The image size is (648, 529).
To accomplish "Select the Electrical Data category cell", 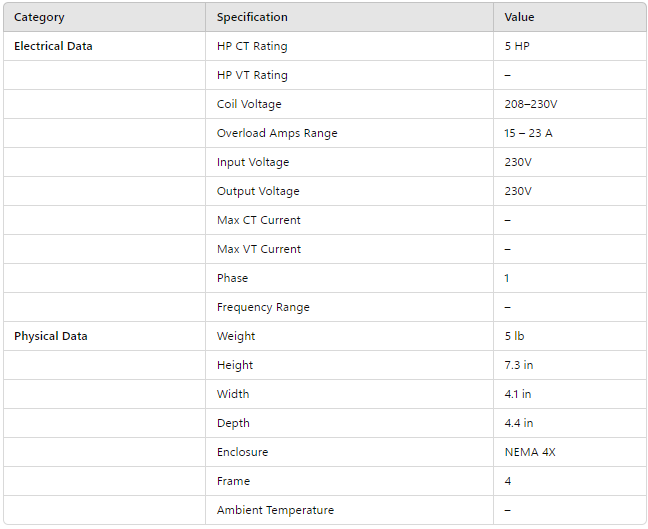I will point(53,46).
